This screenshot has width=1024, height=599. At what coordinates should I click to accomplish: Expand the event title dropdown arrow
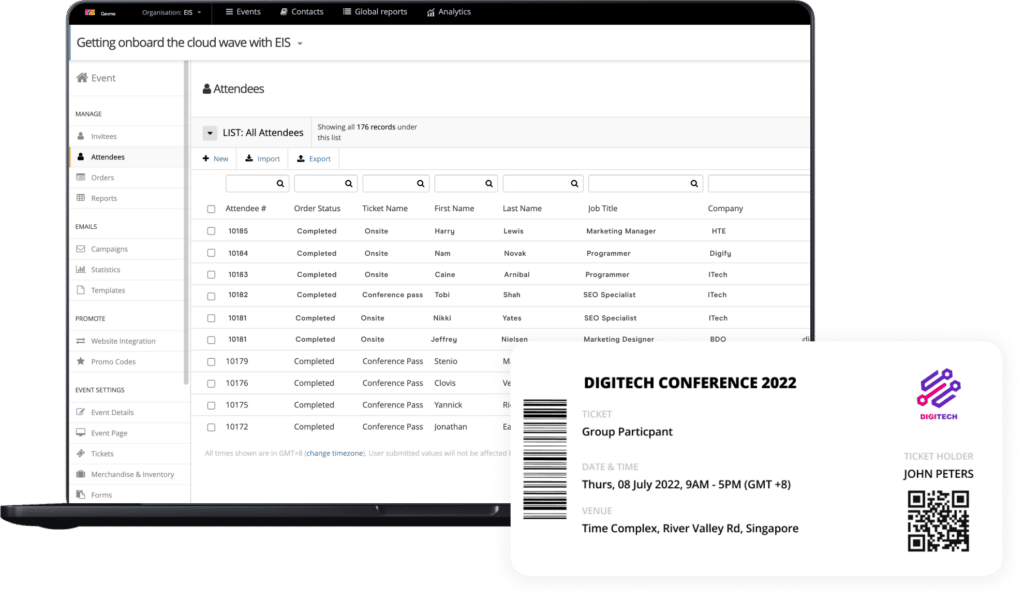click(x=300, y=44)
